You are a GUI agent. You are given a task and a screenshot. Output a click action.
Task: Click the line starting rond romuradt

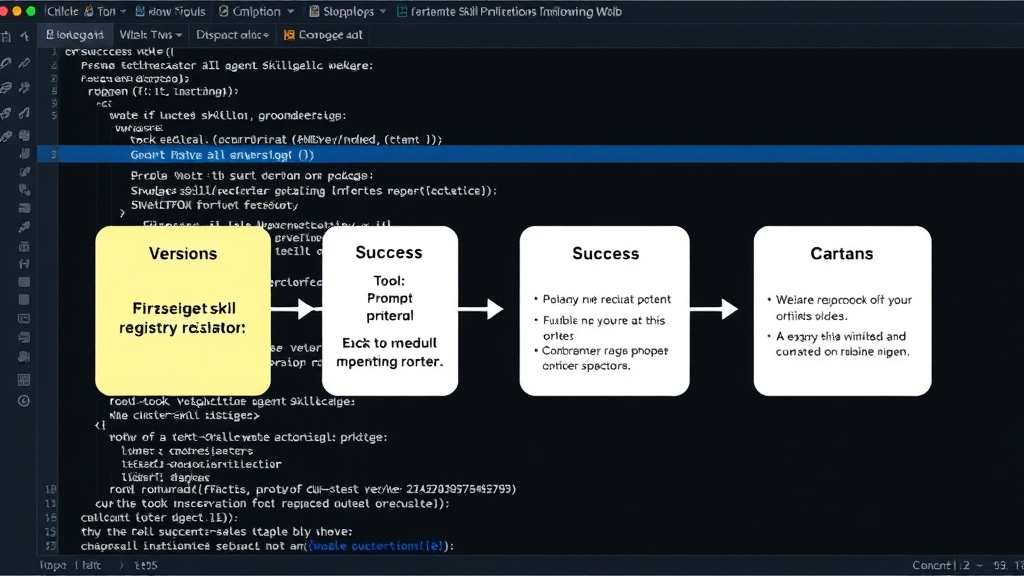(313, 489)
